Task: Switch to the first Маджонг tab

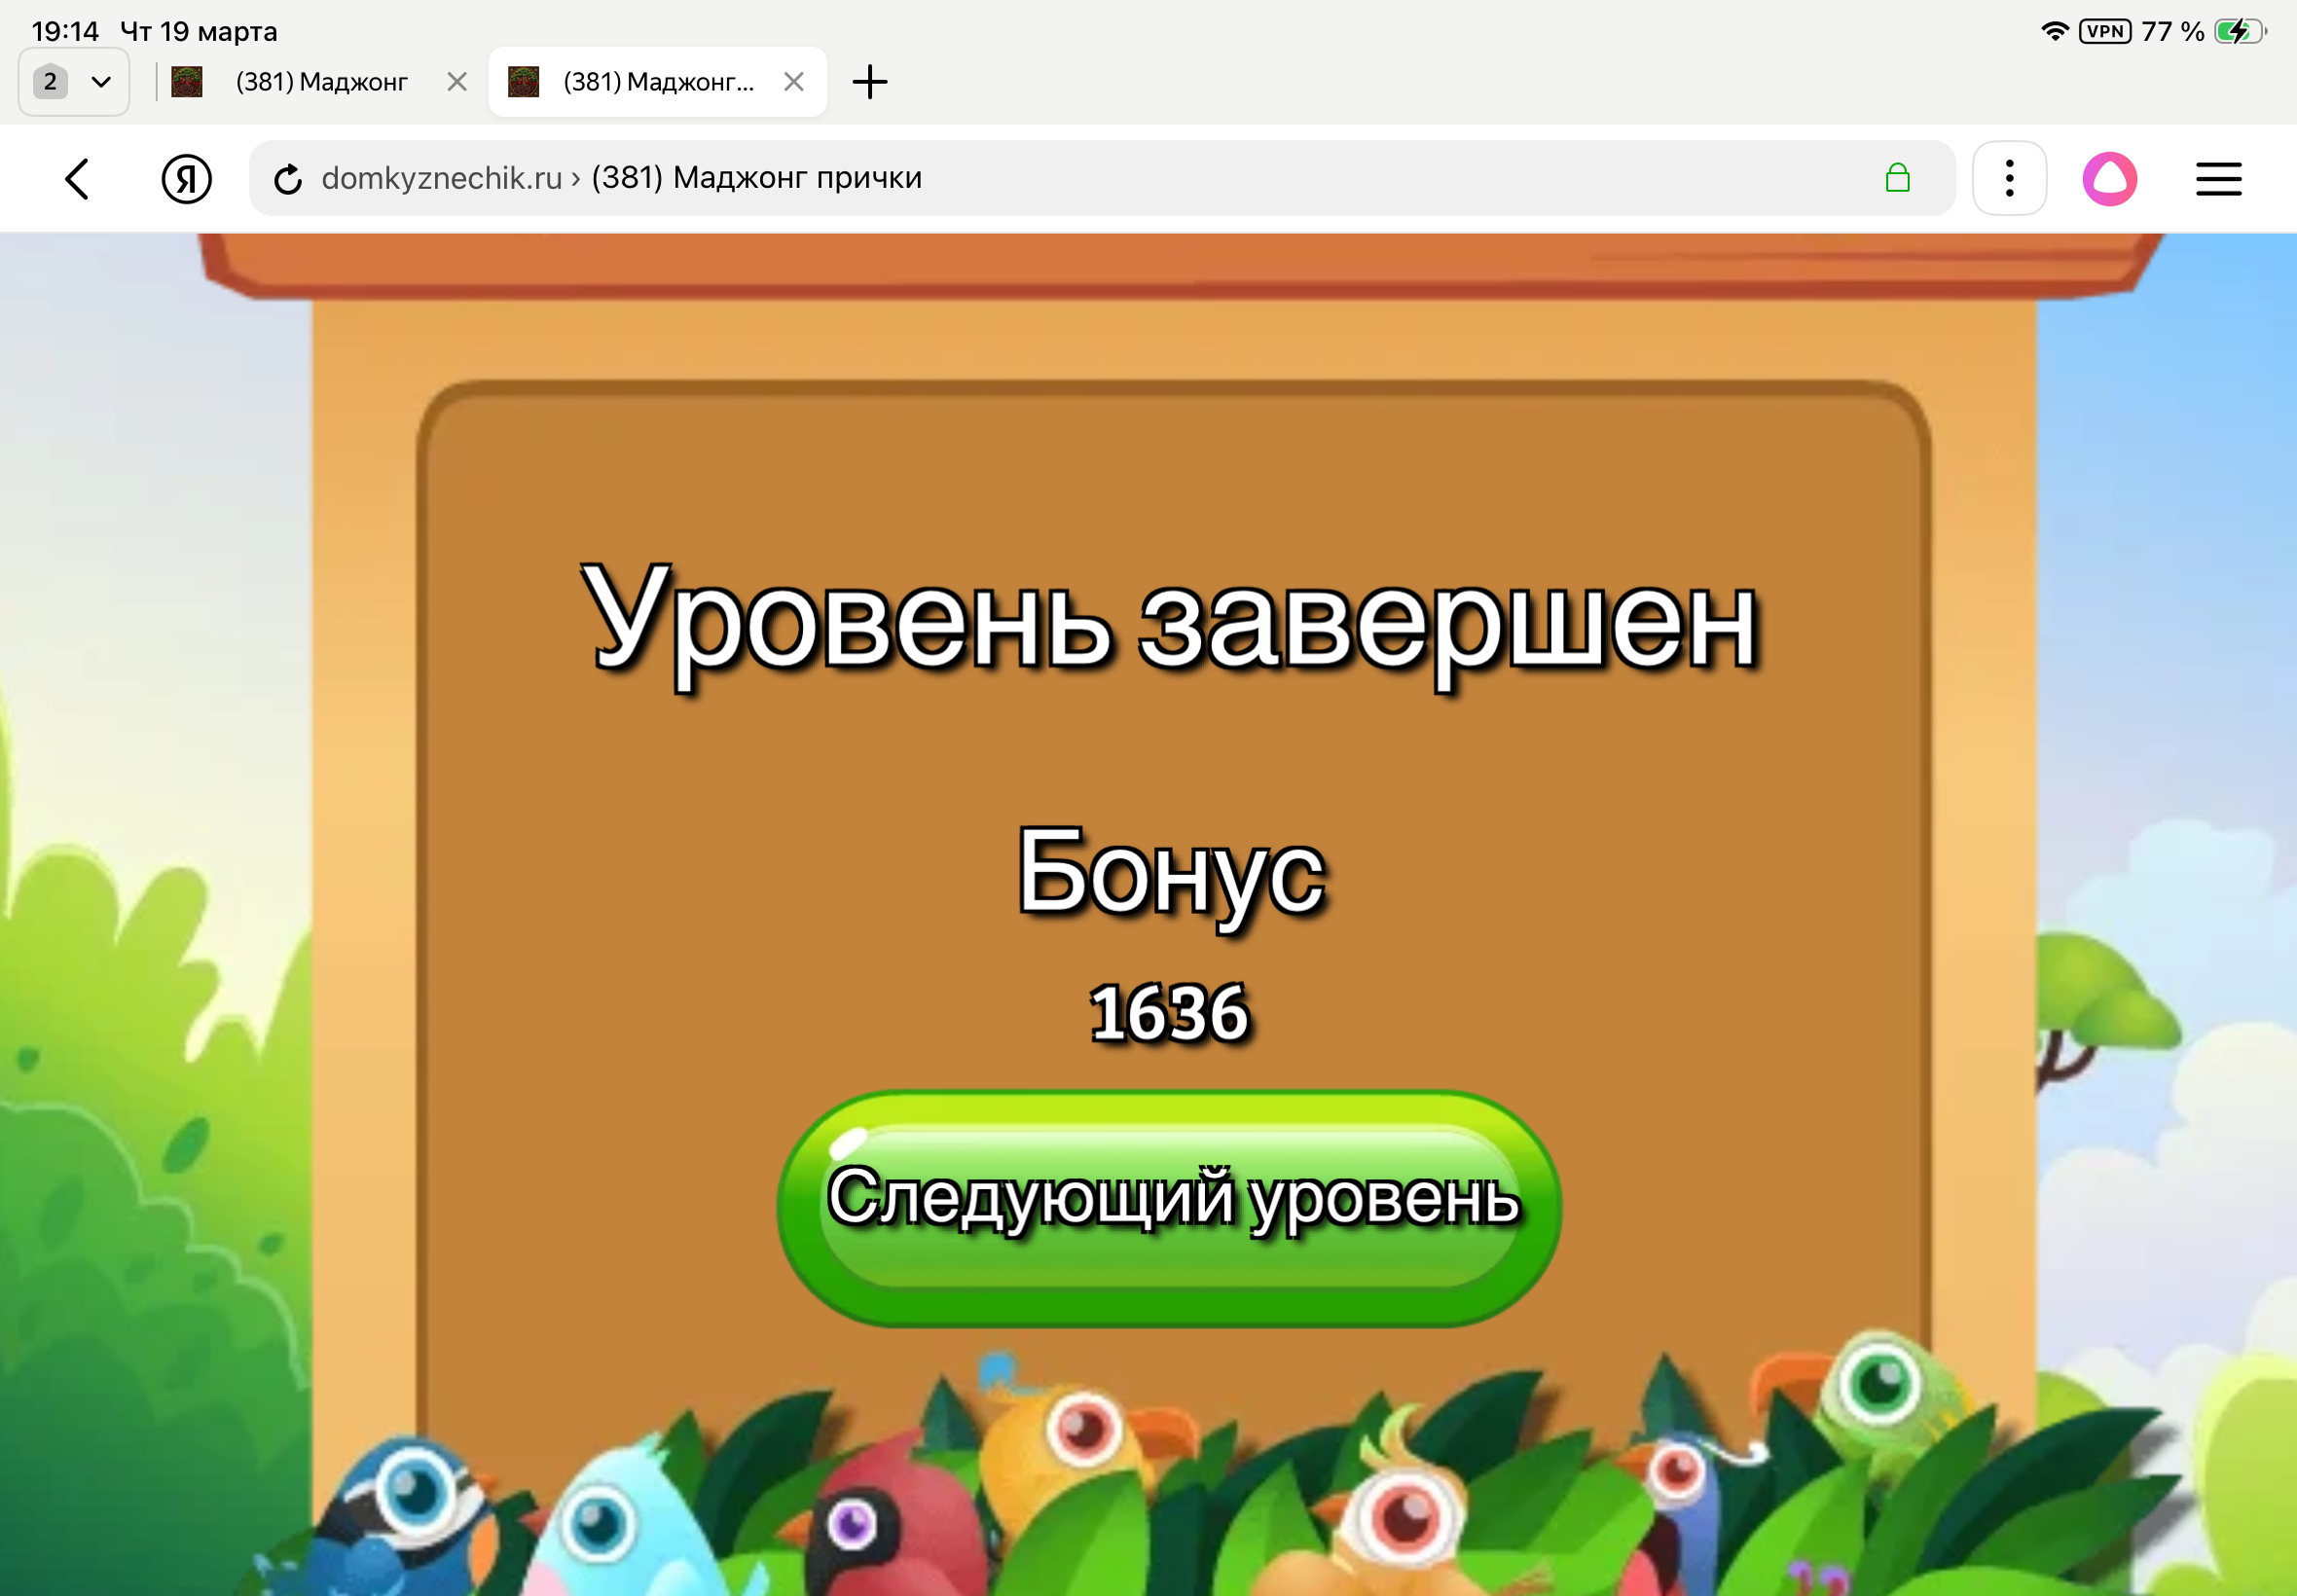Action: [321, 82]
